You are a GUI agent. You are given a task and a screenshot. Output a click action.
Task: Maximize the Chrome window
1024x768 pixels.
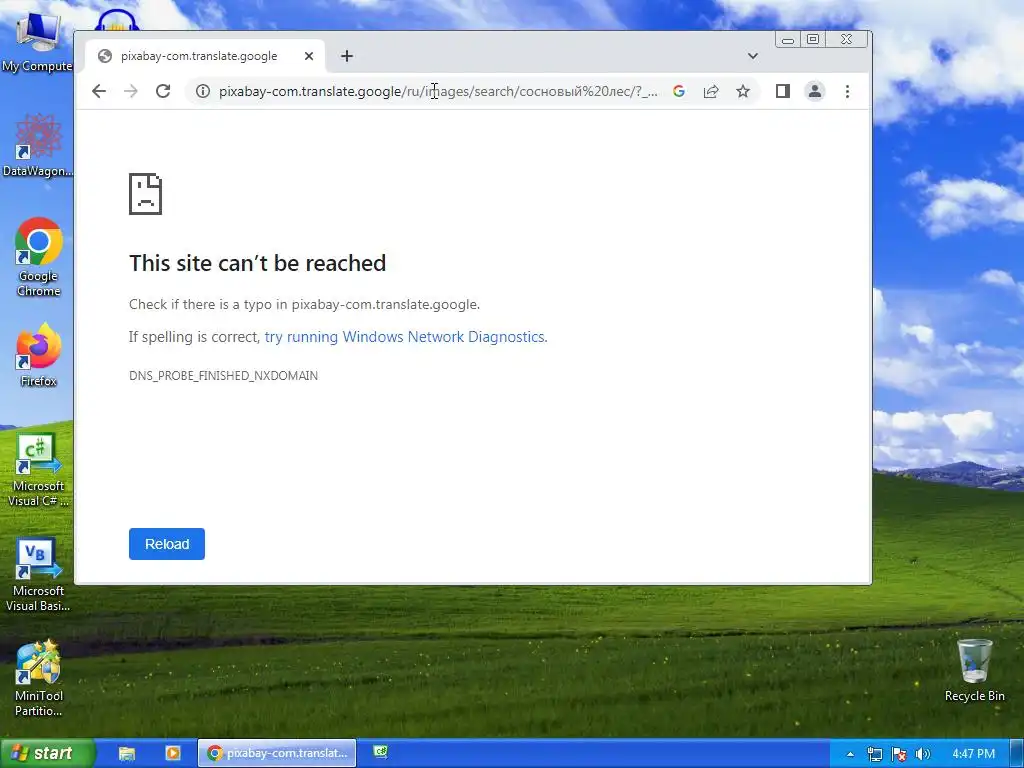coord(813,40)
